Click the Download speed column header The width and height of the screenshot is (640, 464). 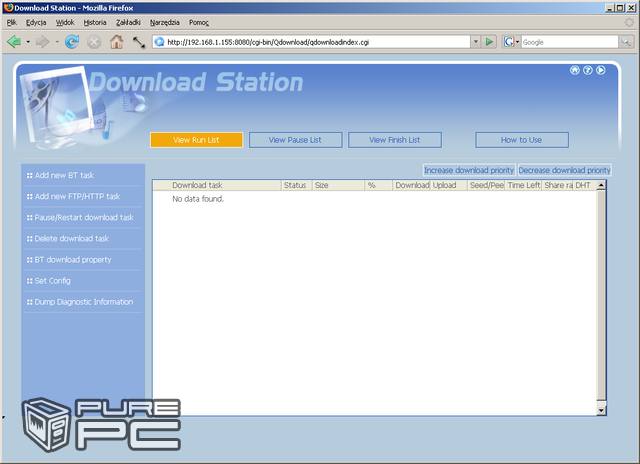coord(412,185)
